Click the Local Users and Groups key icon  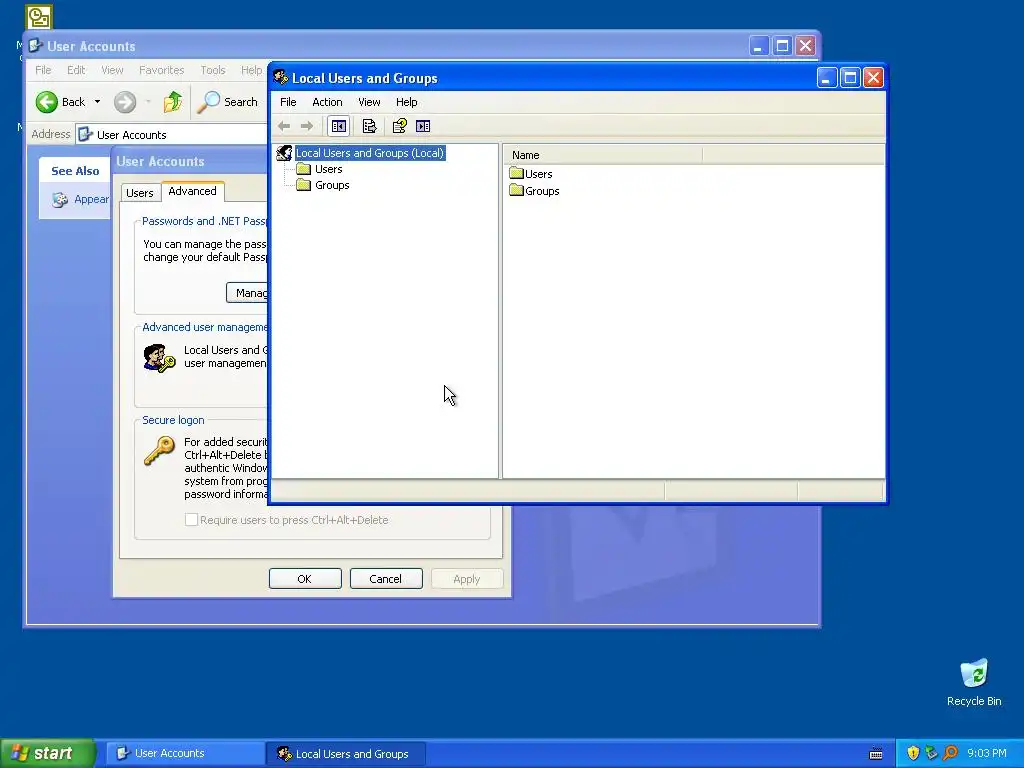pos(159,358)
